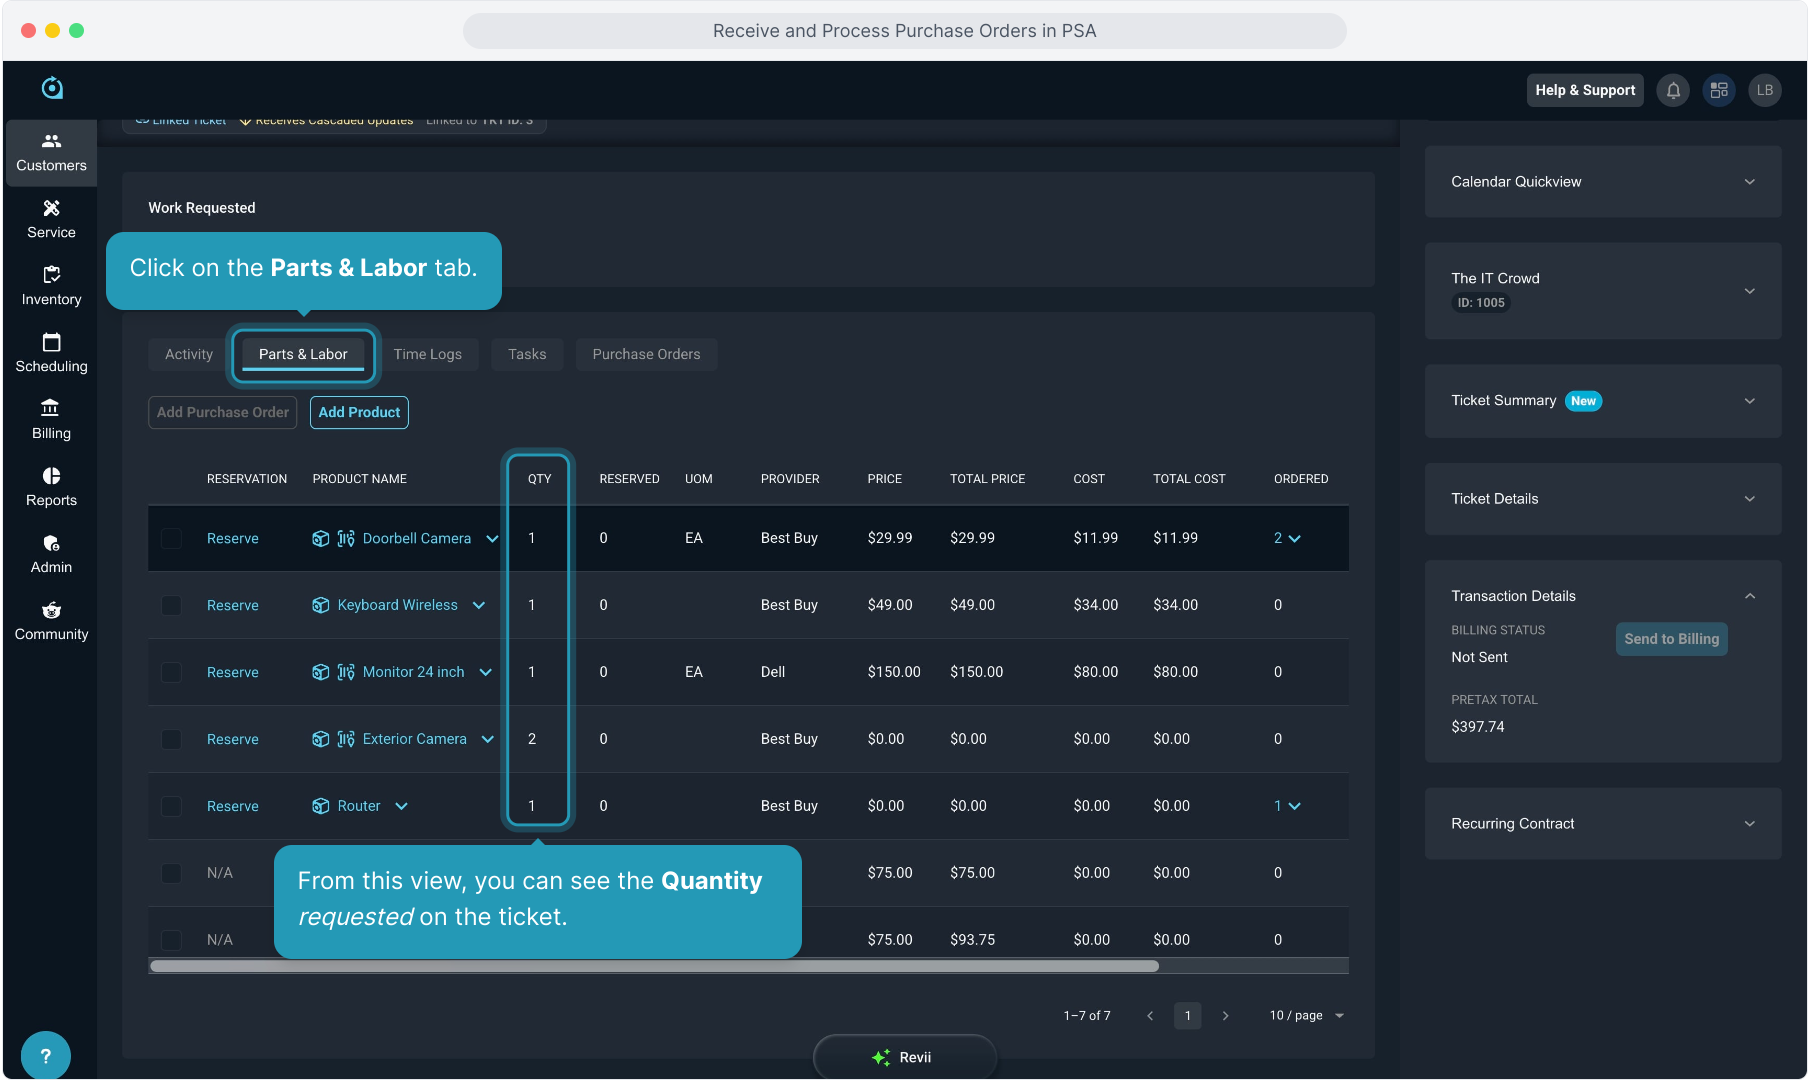Check the Doorbell Camera row checkbox
Screen dimensions: 1810x1080
tap(172, 538)
